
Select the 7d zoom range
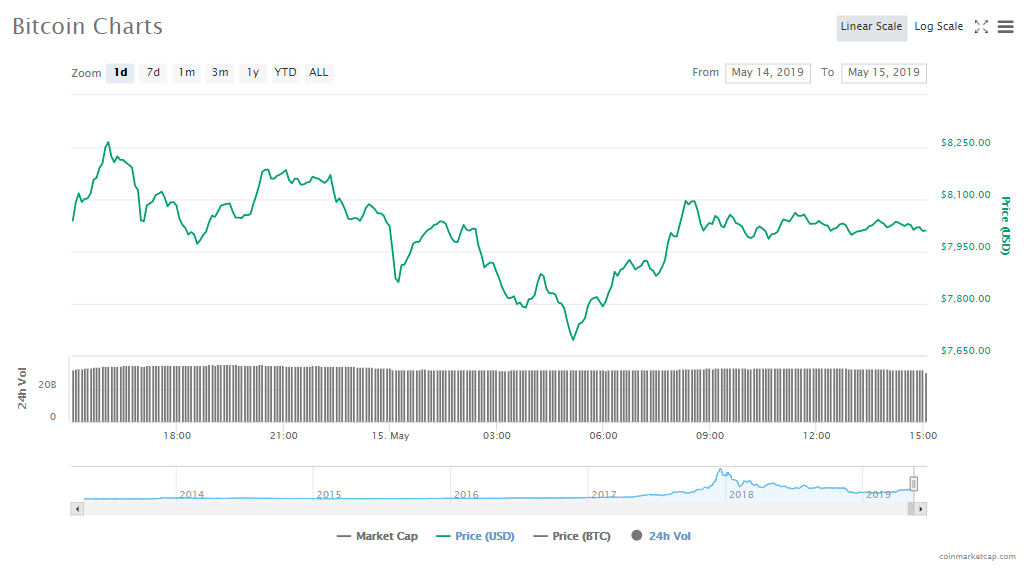[x=153, y=73]
